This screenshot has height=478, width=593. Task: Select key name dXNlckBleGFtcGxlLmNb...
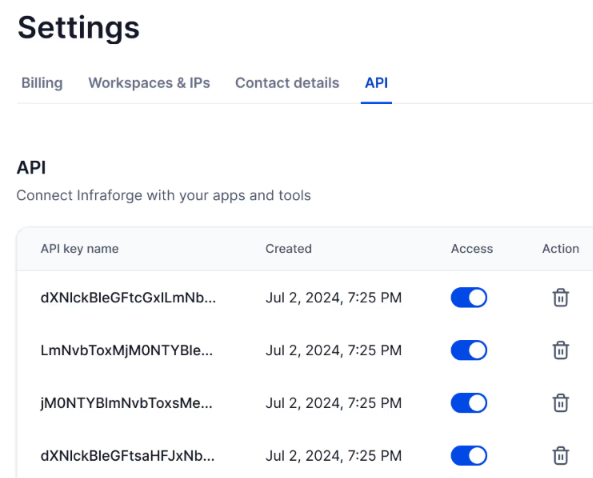[x=128, y=298]
